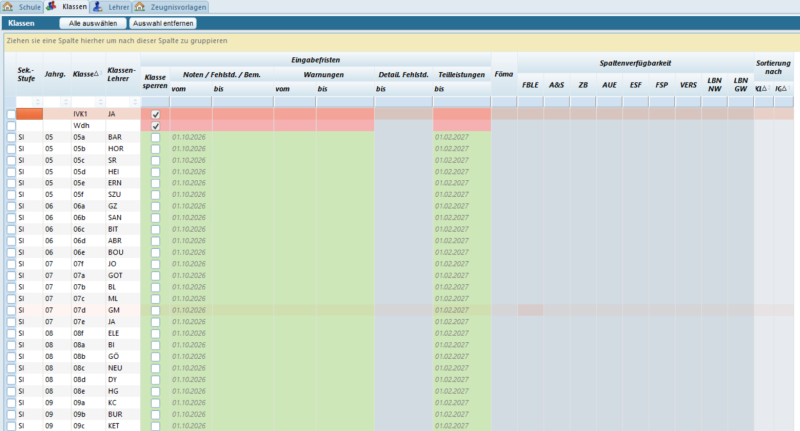Click the filter field under Föma
The height and width of the screenshot is (431, 800).
pyautogui.click(x=504, y=102)
